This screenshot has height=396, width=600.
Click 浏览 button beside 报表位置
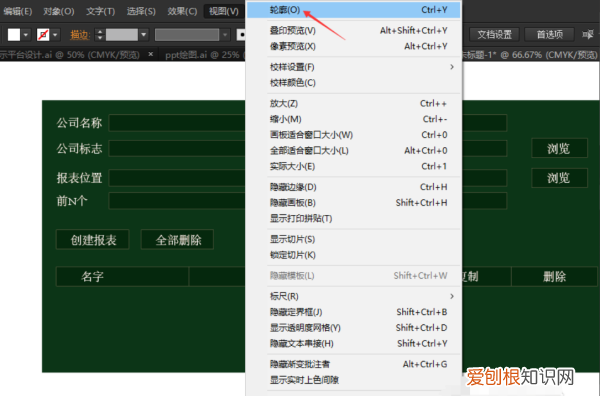[559, 178]
